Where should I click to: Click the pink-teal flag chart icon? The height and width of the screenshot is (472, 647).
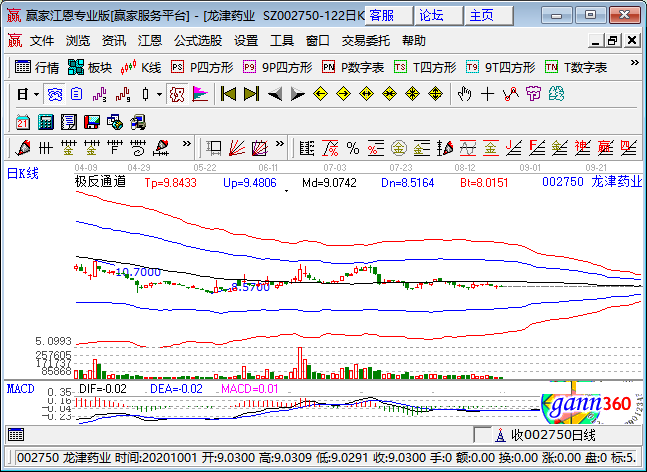coord(200,94)
